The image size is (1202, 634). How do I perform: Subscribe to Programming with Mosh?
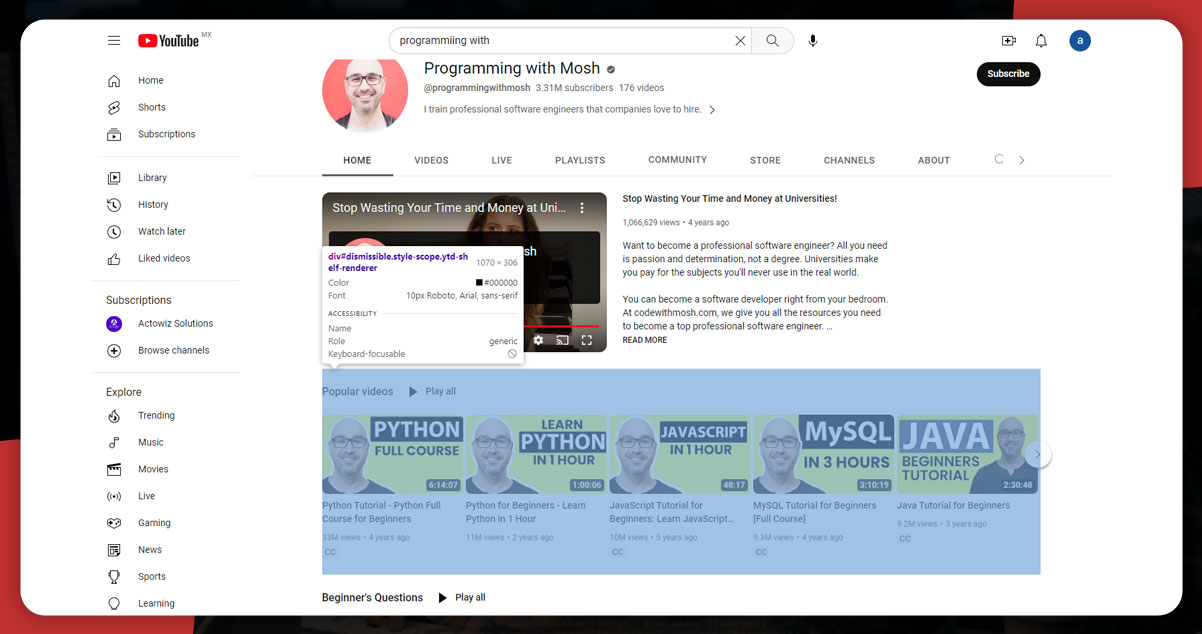tap(1008, 74)
